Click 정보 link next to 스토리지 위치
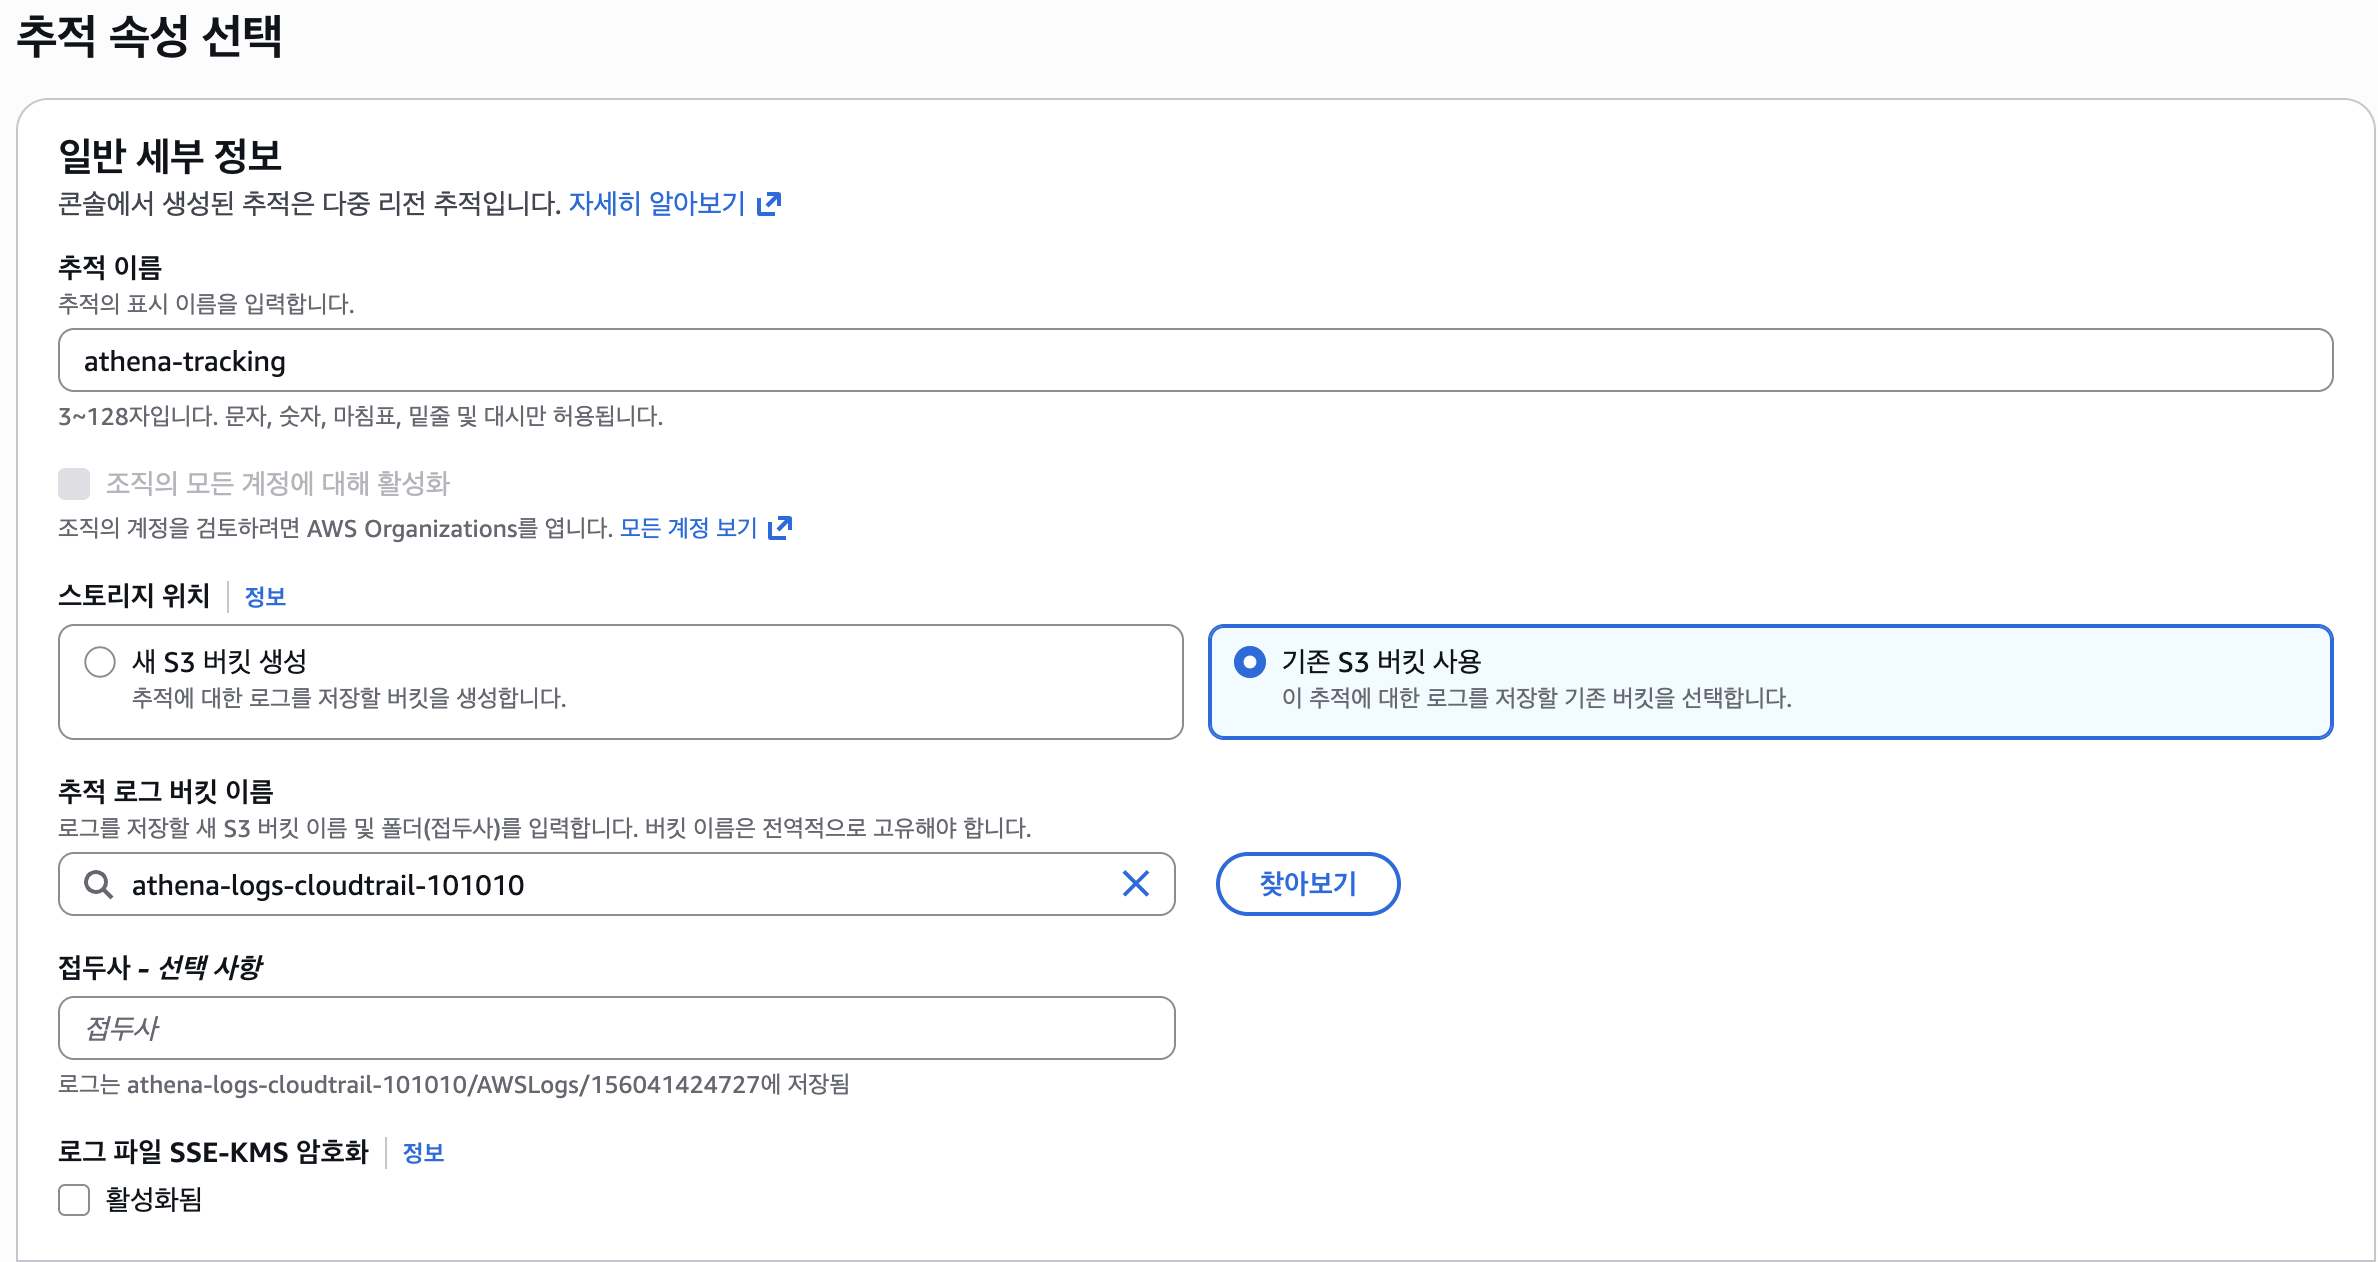 point(265,597)
